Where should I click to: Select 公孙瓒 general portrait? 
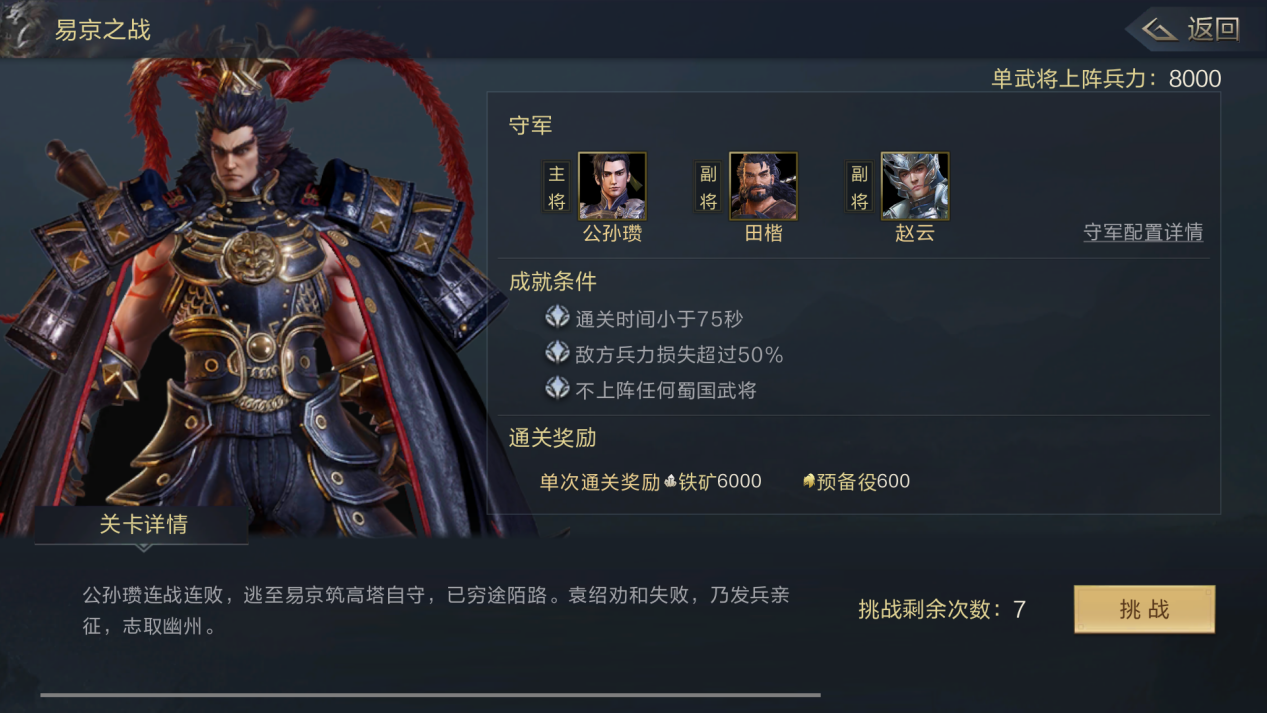612,186
